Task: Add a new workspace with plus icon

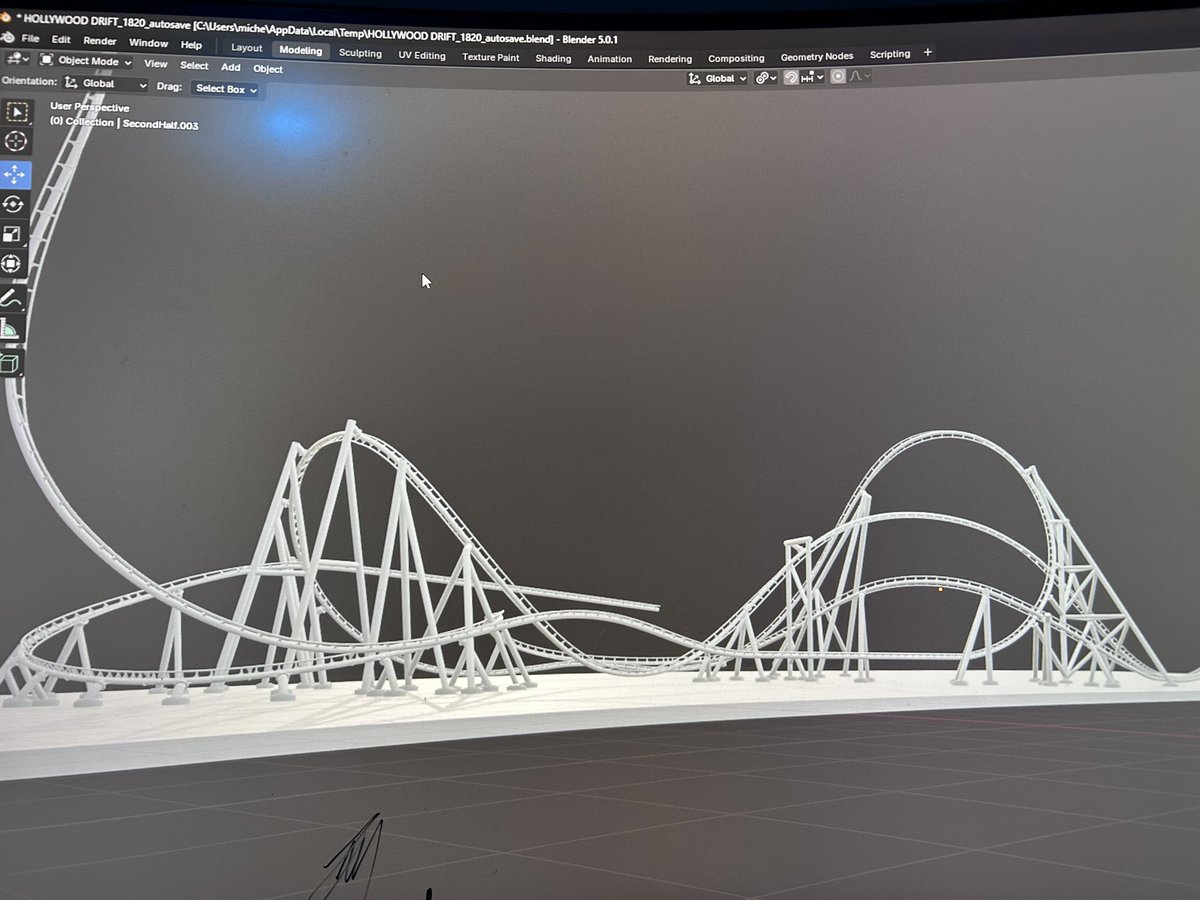Action: click(928, 52)
